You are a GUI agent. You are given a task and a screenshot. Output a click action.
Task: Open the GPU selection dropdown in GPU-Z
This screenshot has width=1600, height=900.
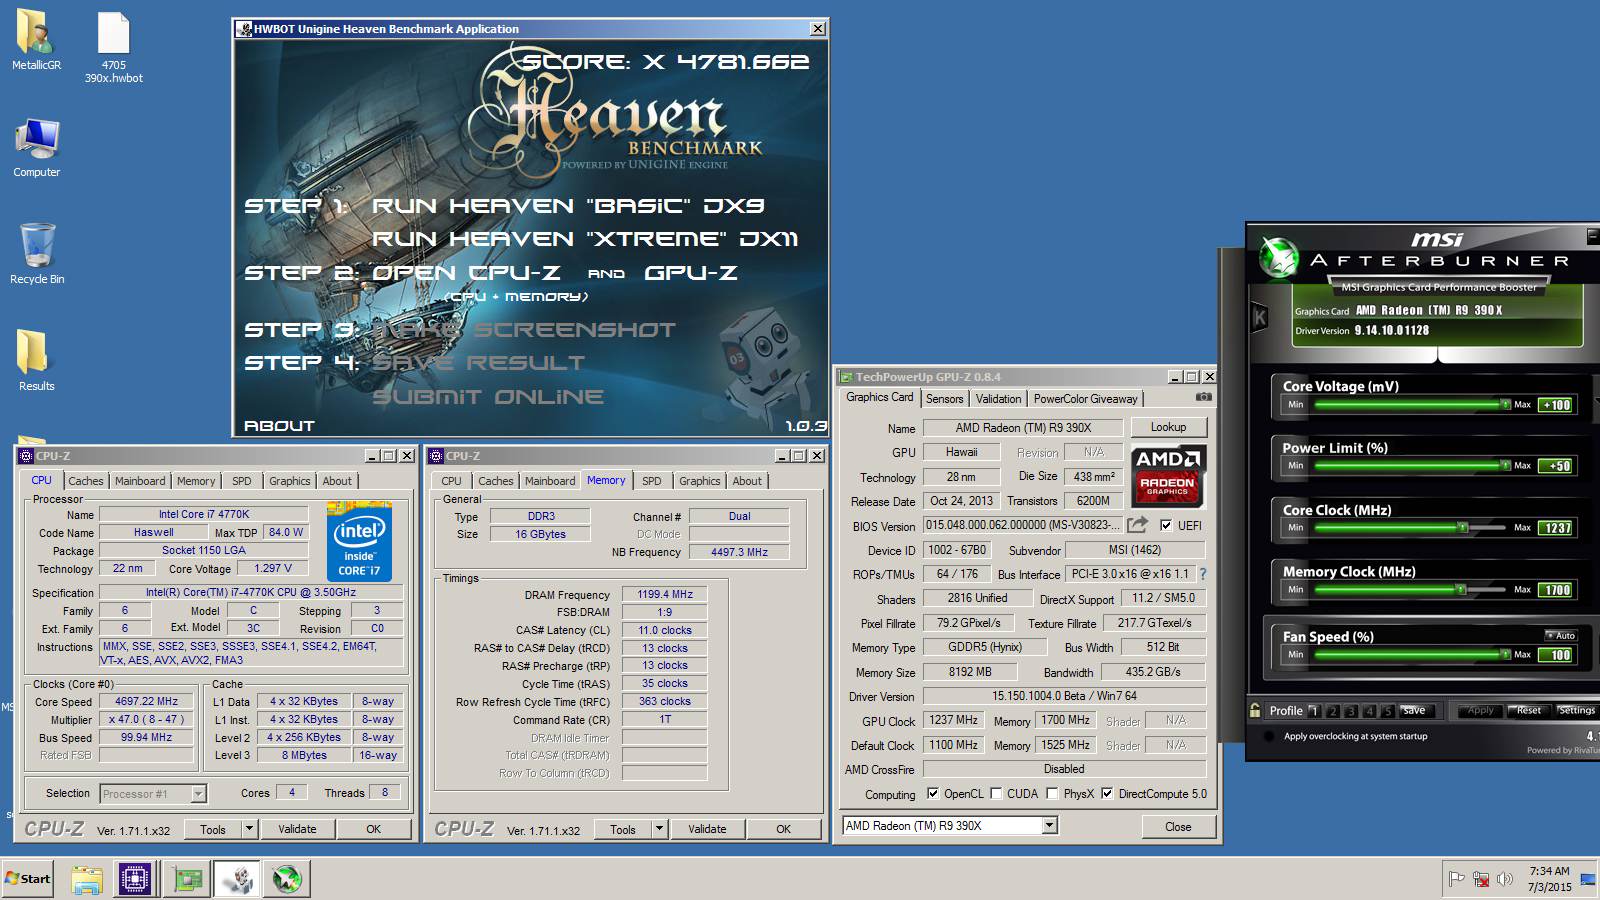(x=1049, y=825)
